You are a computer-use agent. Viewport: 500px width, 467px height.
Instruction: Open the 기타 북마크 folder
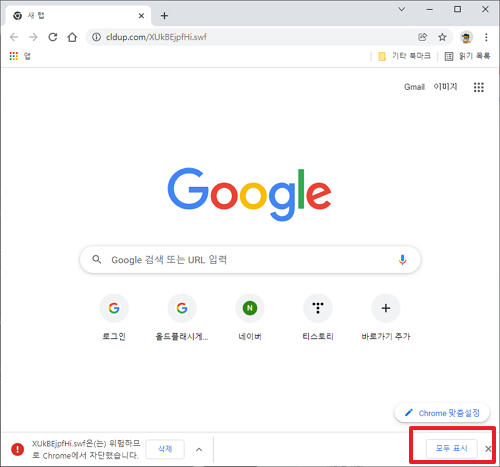pos(405,56)
